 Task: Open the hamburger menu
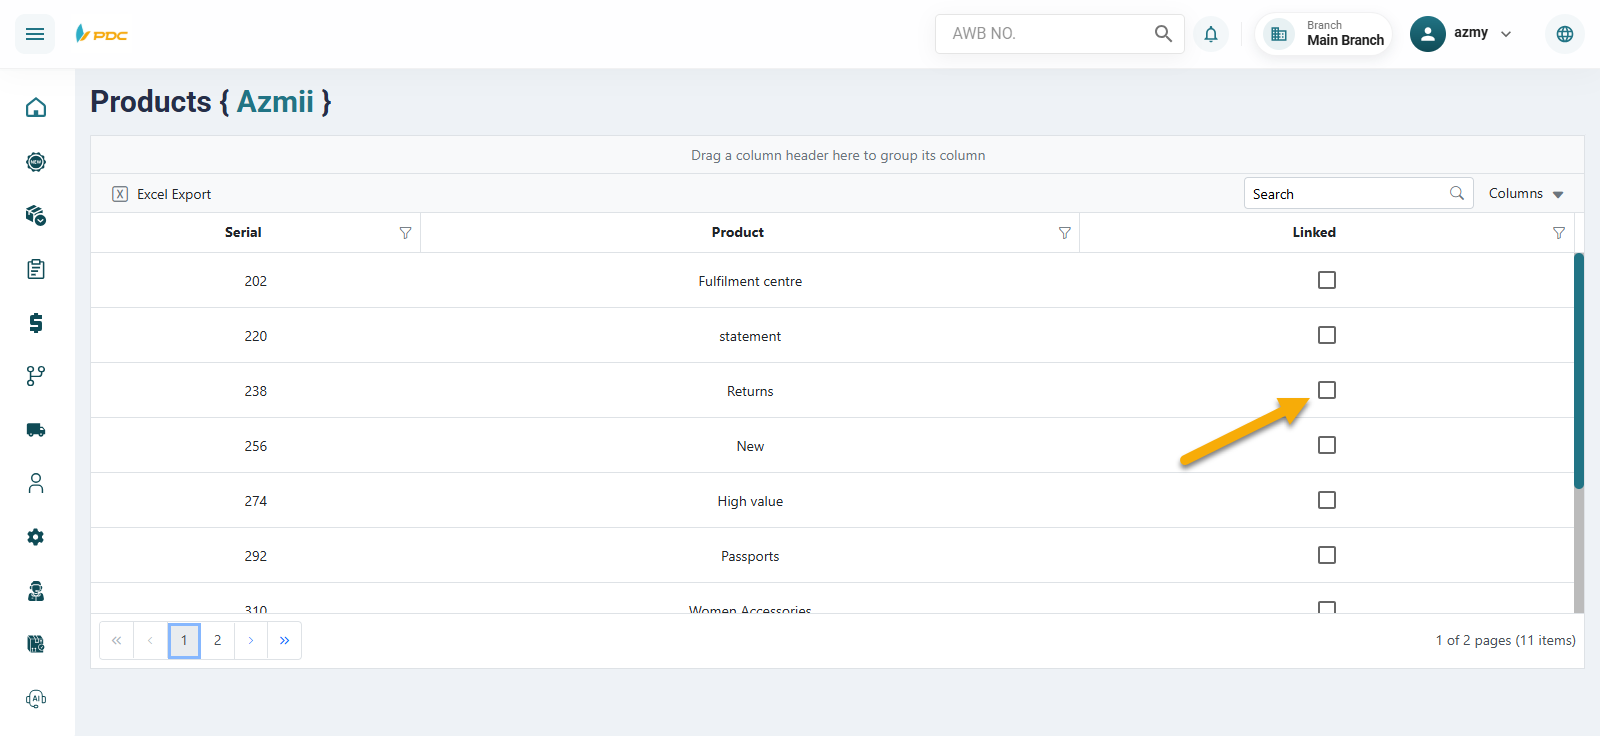[x=35, y=34]
